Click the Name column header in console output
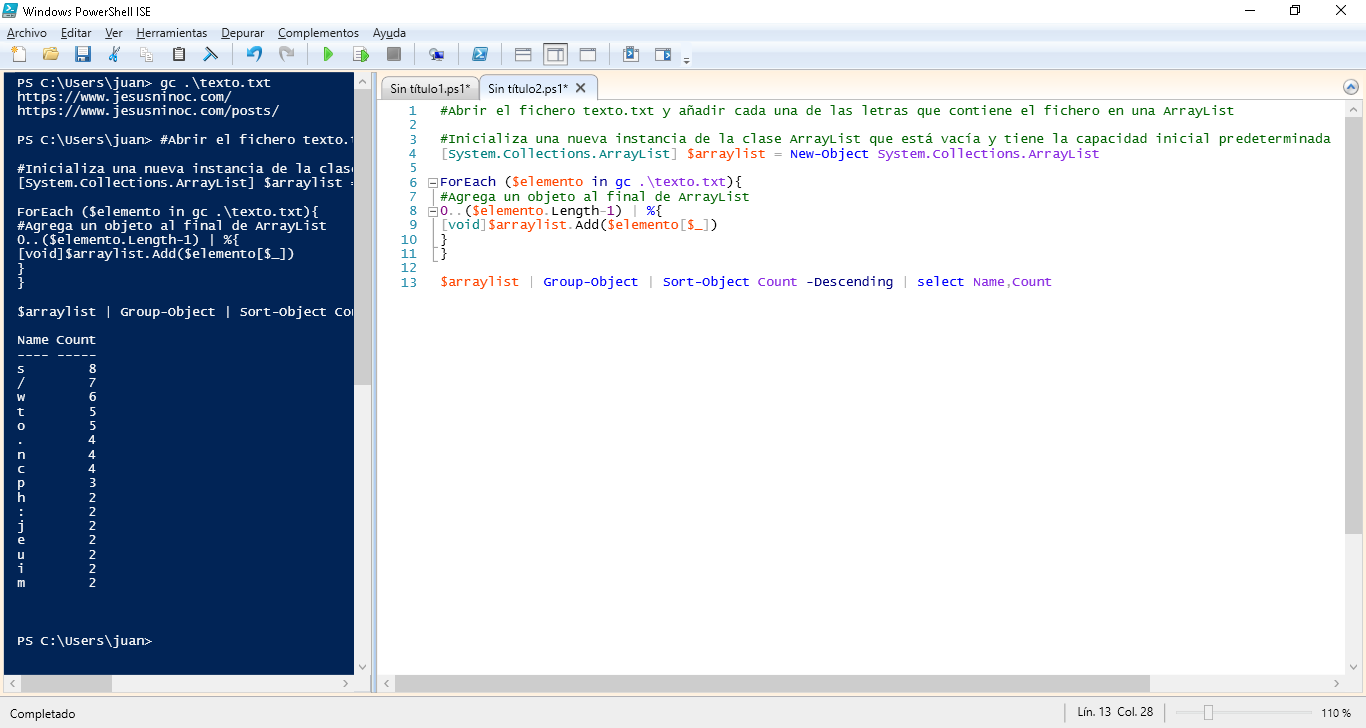1366x728 pixels. point(33,340)
